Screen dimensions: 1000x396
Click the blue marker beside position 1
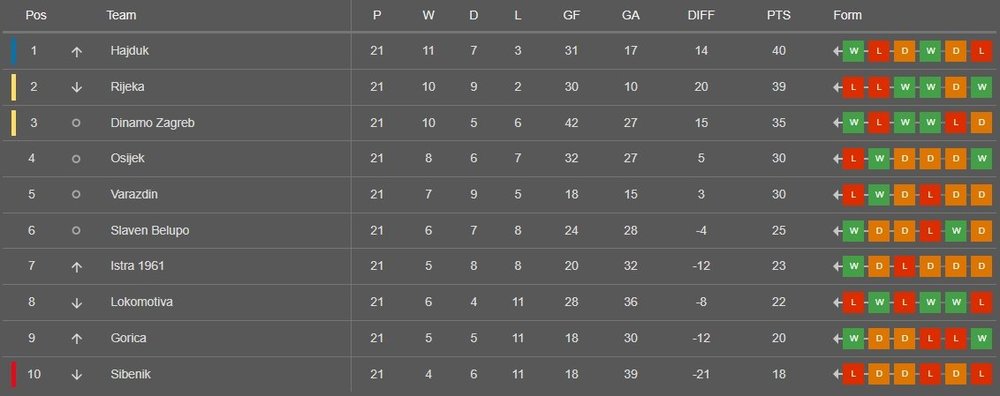coord(14,51)
